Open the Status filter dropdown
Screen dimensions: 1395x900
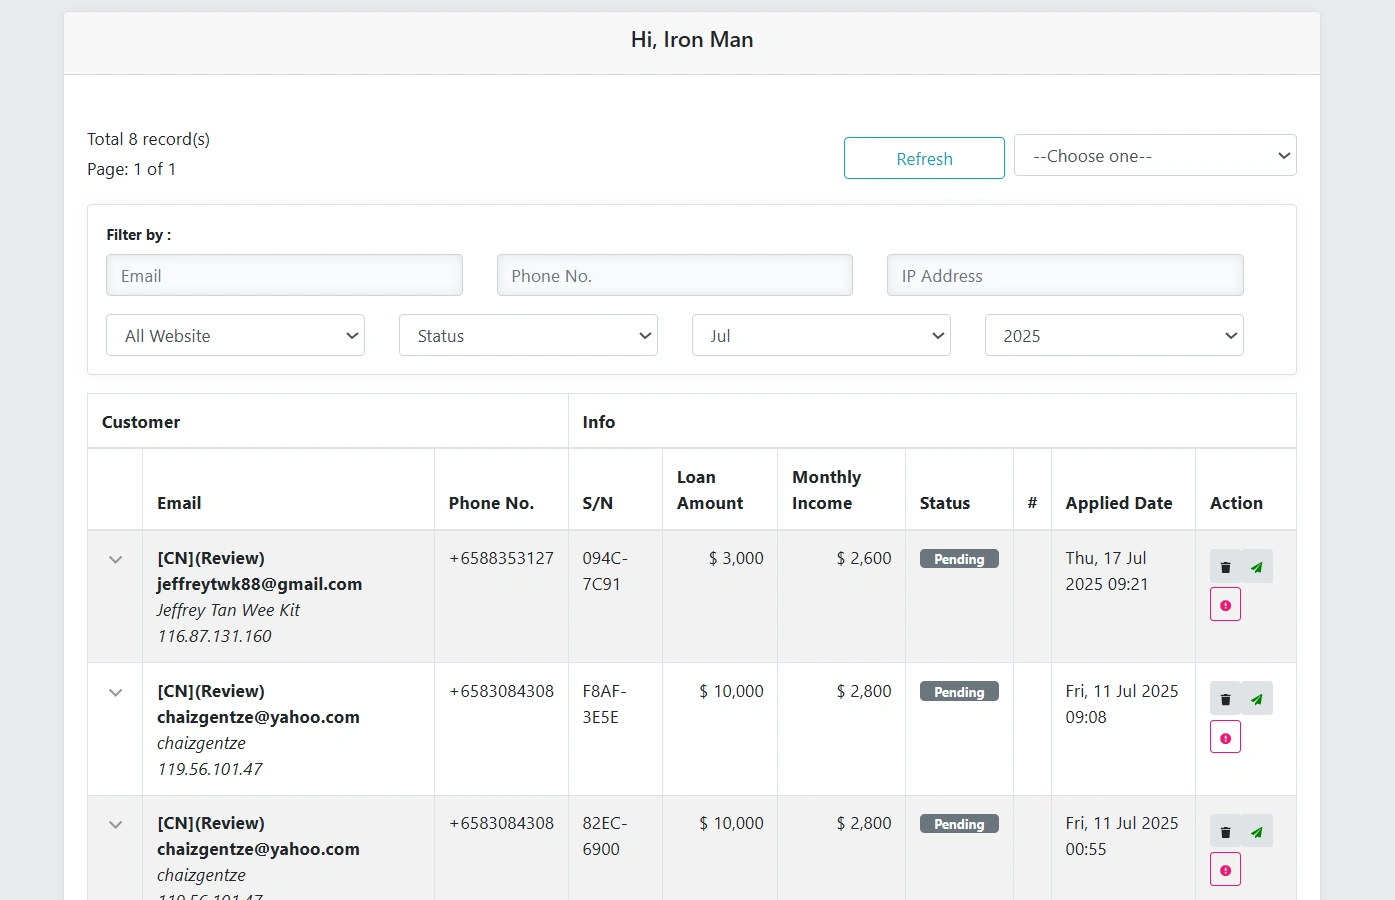click(x=528, y=336)
